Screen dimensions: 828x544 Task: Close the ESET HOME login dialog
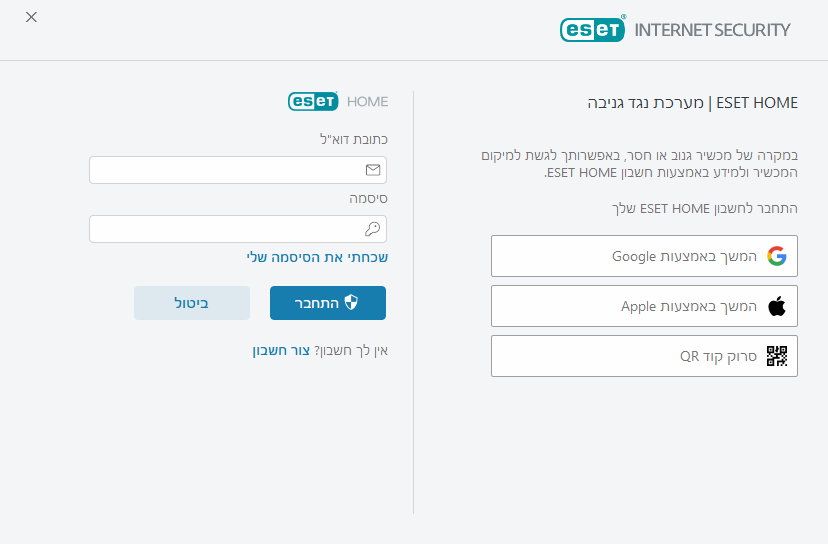pos(31,18)
